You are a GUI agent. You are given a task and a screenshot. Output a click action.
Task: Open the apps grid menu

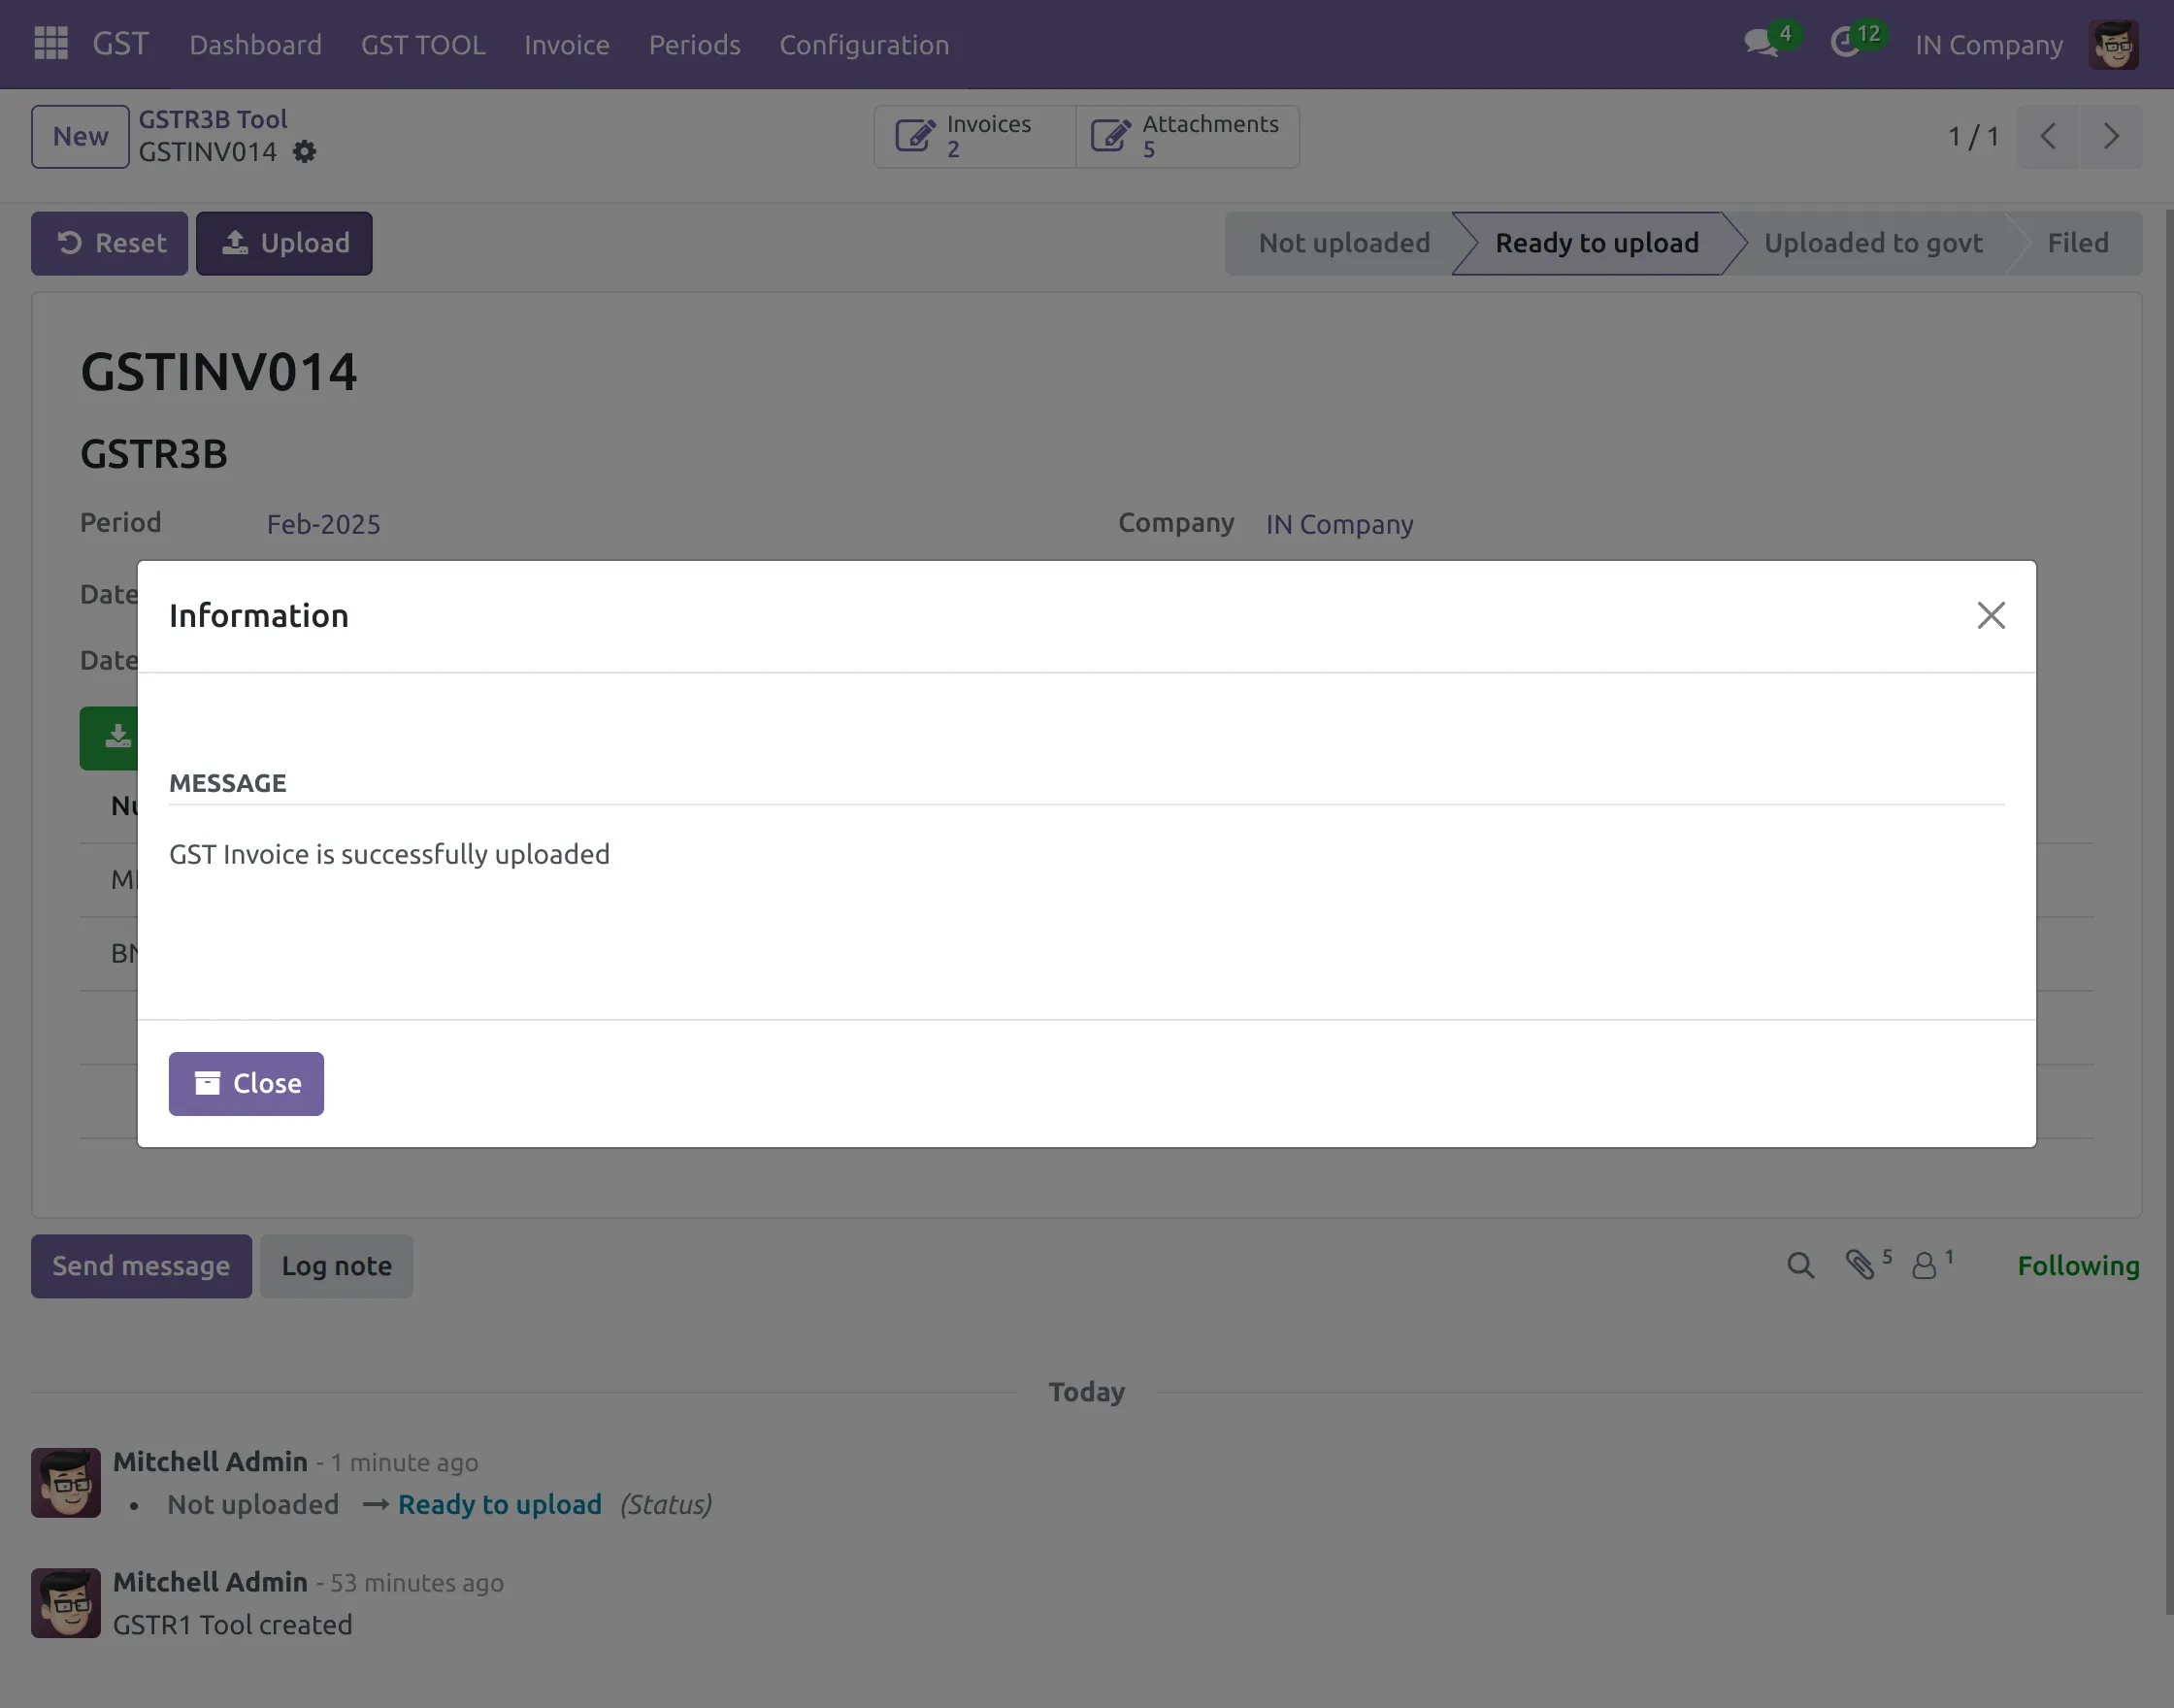click(x=50, y=43)
